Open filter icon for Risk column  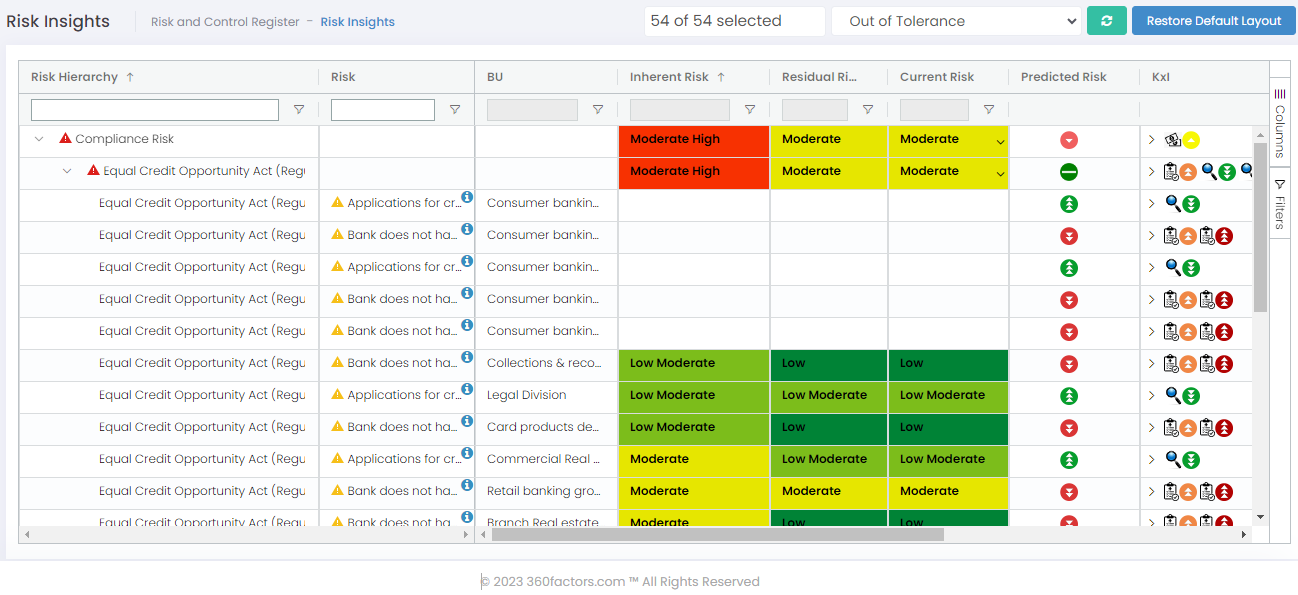(455, 110)
